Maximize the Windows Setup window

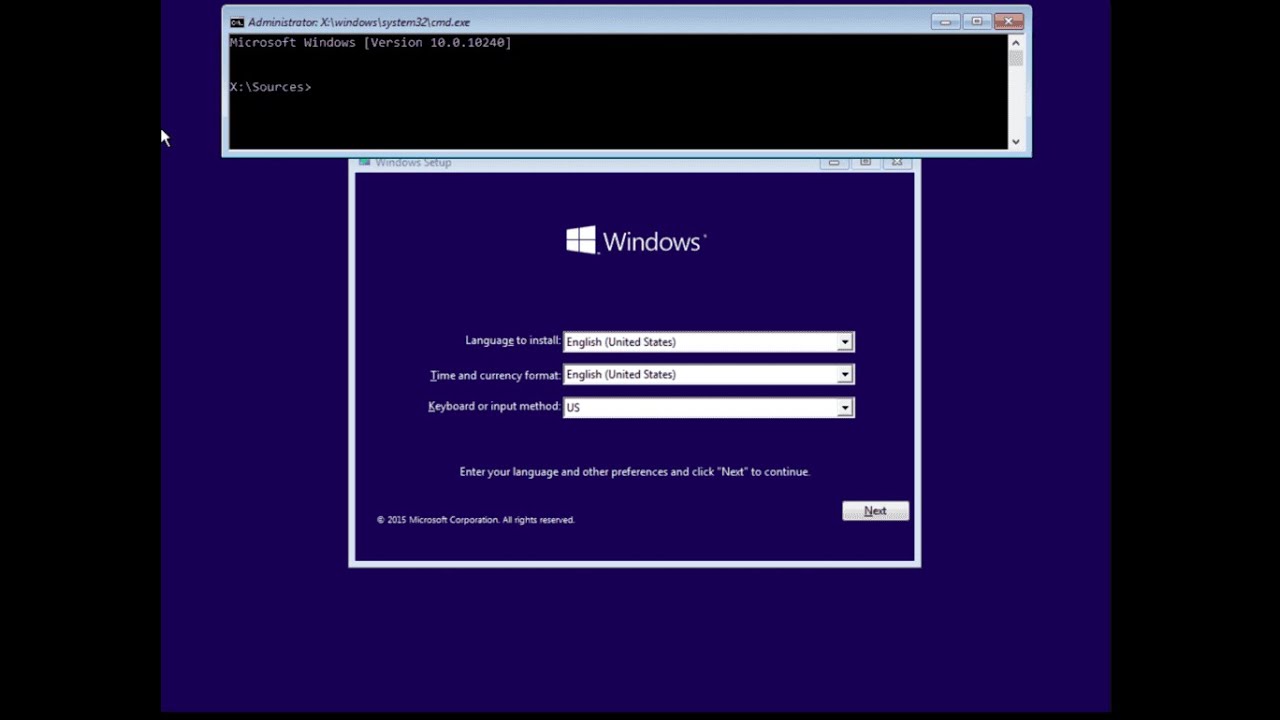864,161
